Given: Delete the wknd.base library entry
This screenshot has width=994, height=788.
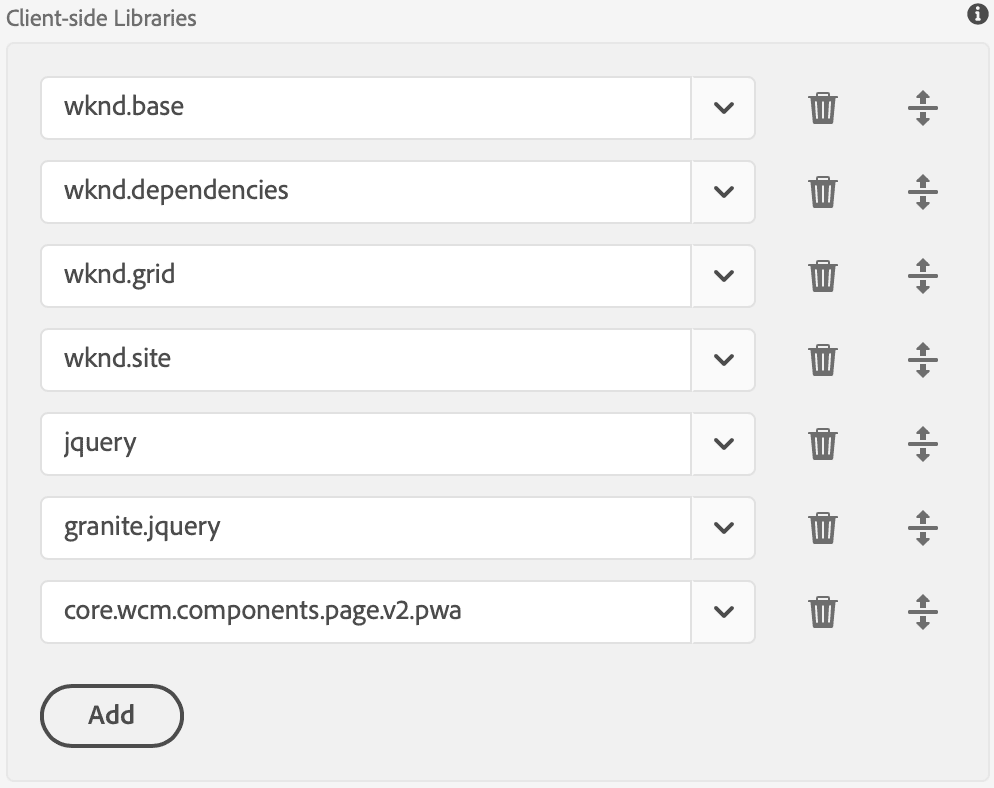Looking at the screenshot, I should tap(822, 108).
